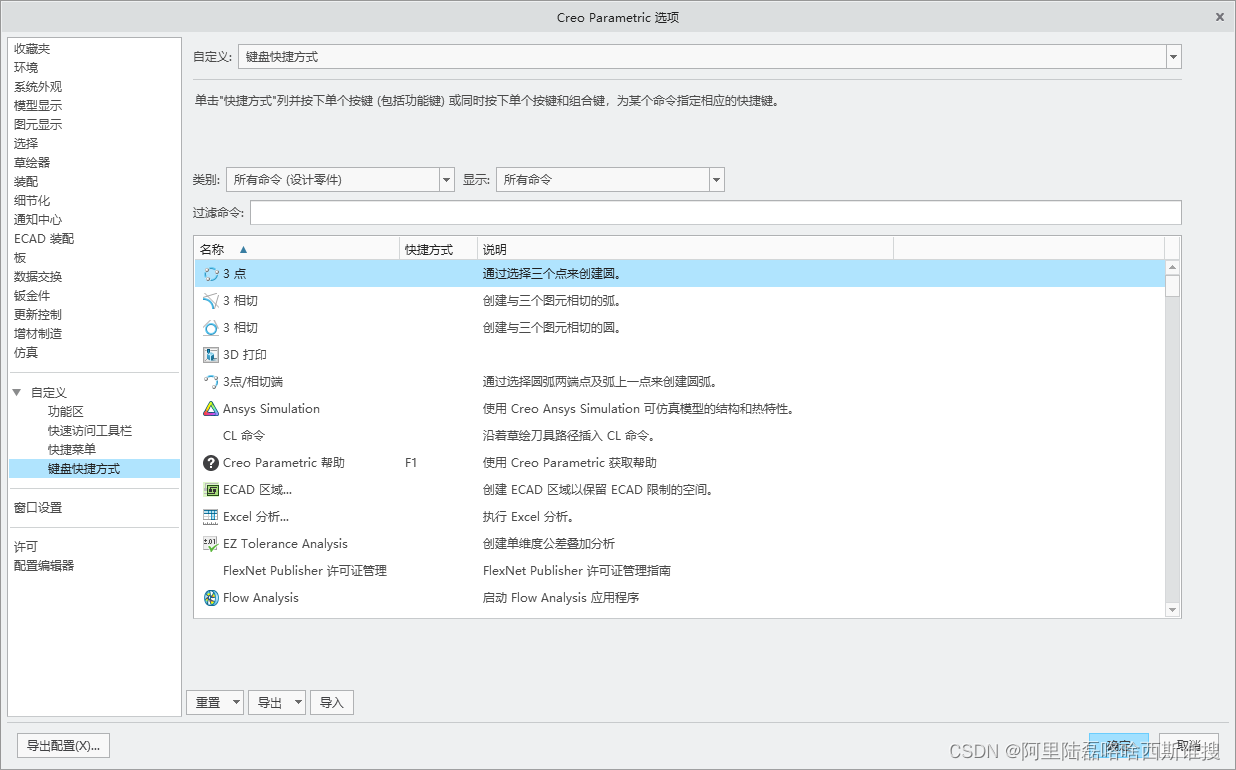1236x770 pixels.
Task: Open 图元显示 options
Action: click(x=38, y=124)
